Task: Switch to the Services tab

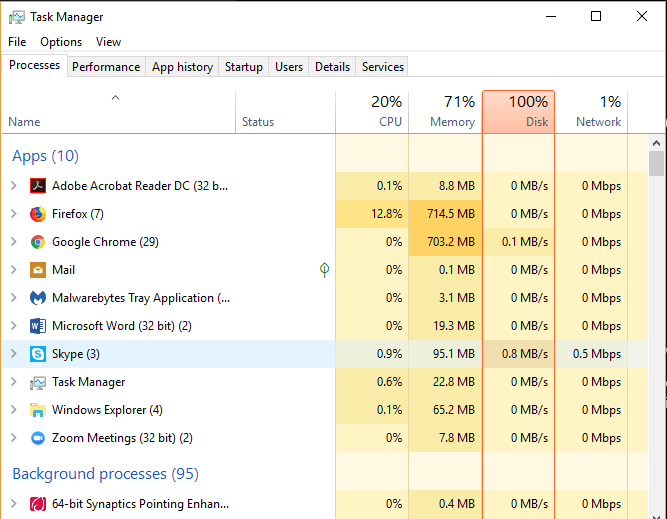Action: pos(382,67)
